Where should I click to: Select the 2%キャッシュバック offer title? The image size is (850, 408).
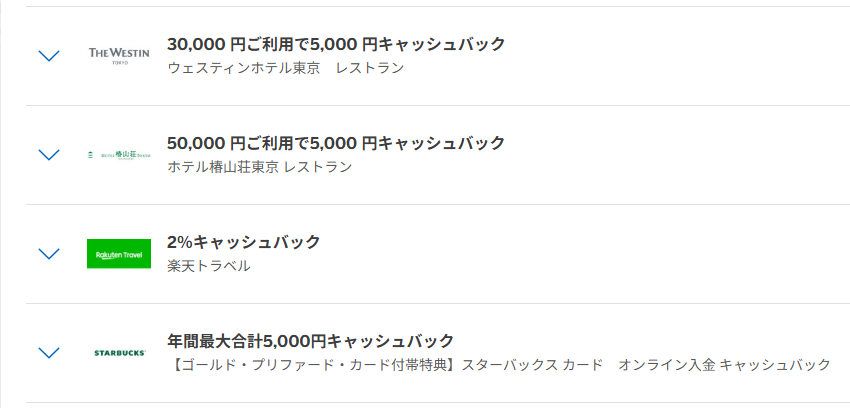(x=244, y=242)
